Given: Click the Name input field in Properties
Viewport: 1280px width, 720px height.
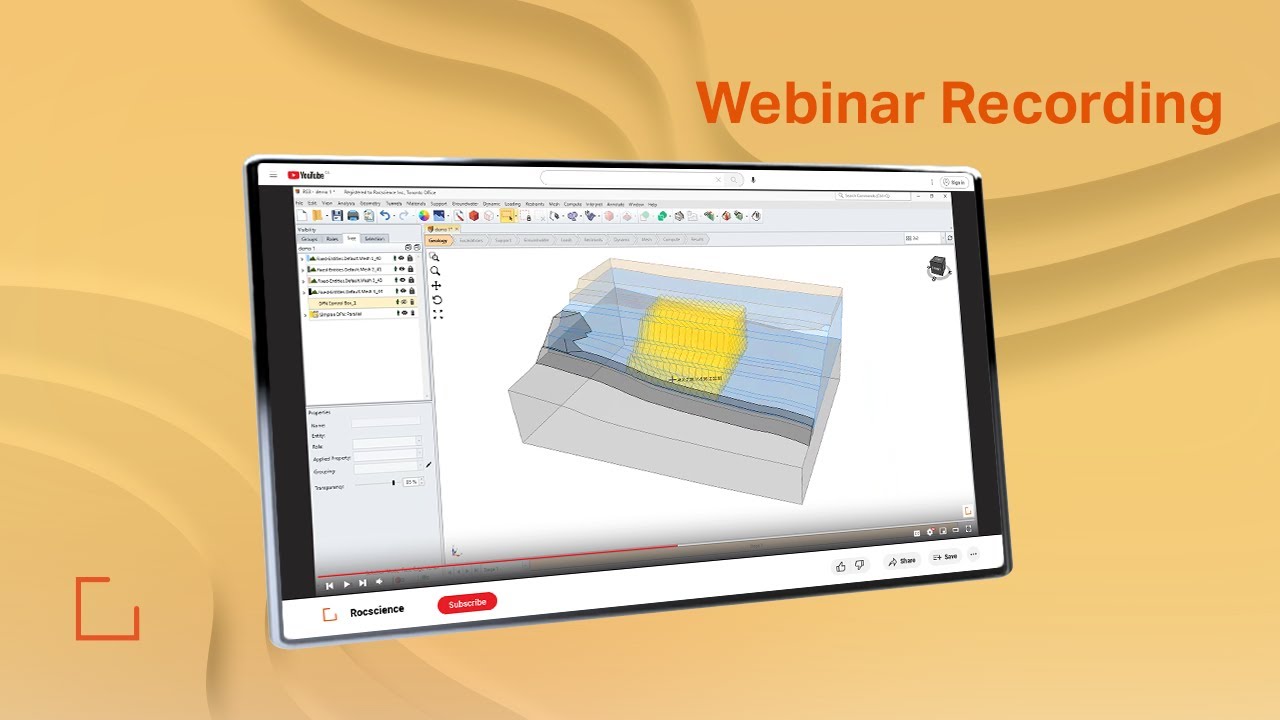Looking at the screenshot, I should pos(386,422).
